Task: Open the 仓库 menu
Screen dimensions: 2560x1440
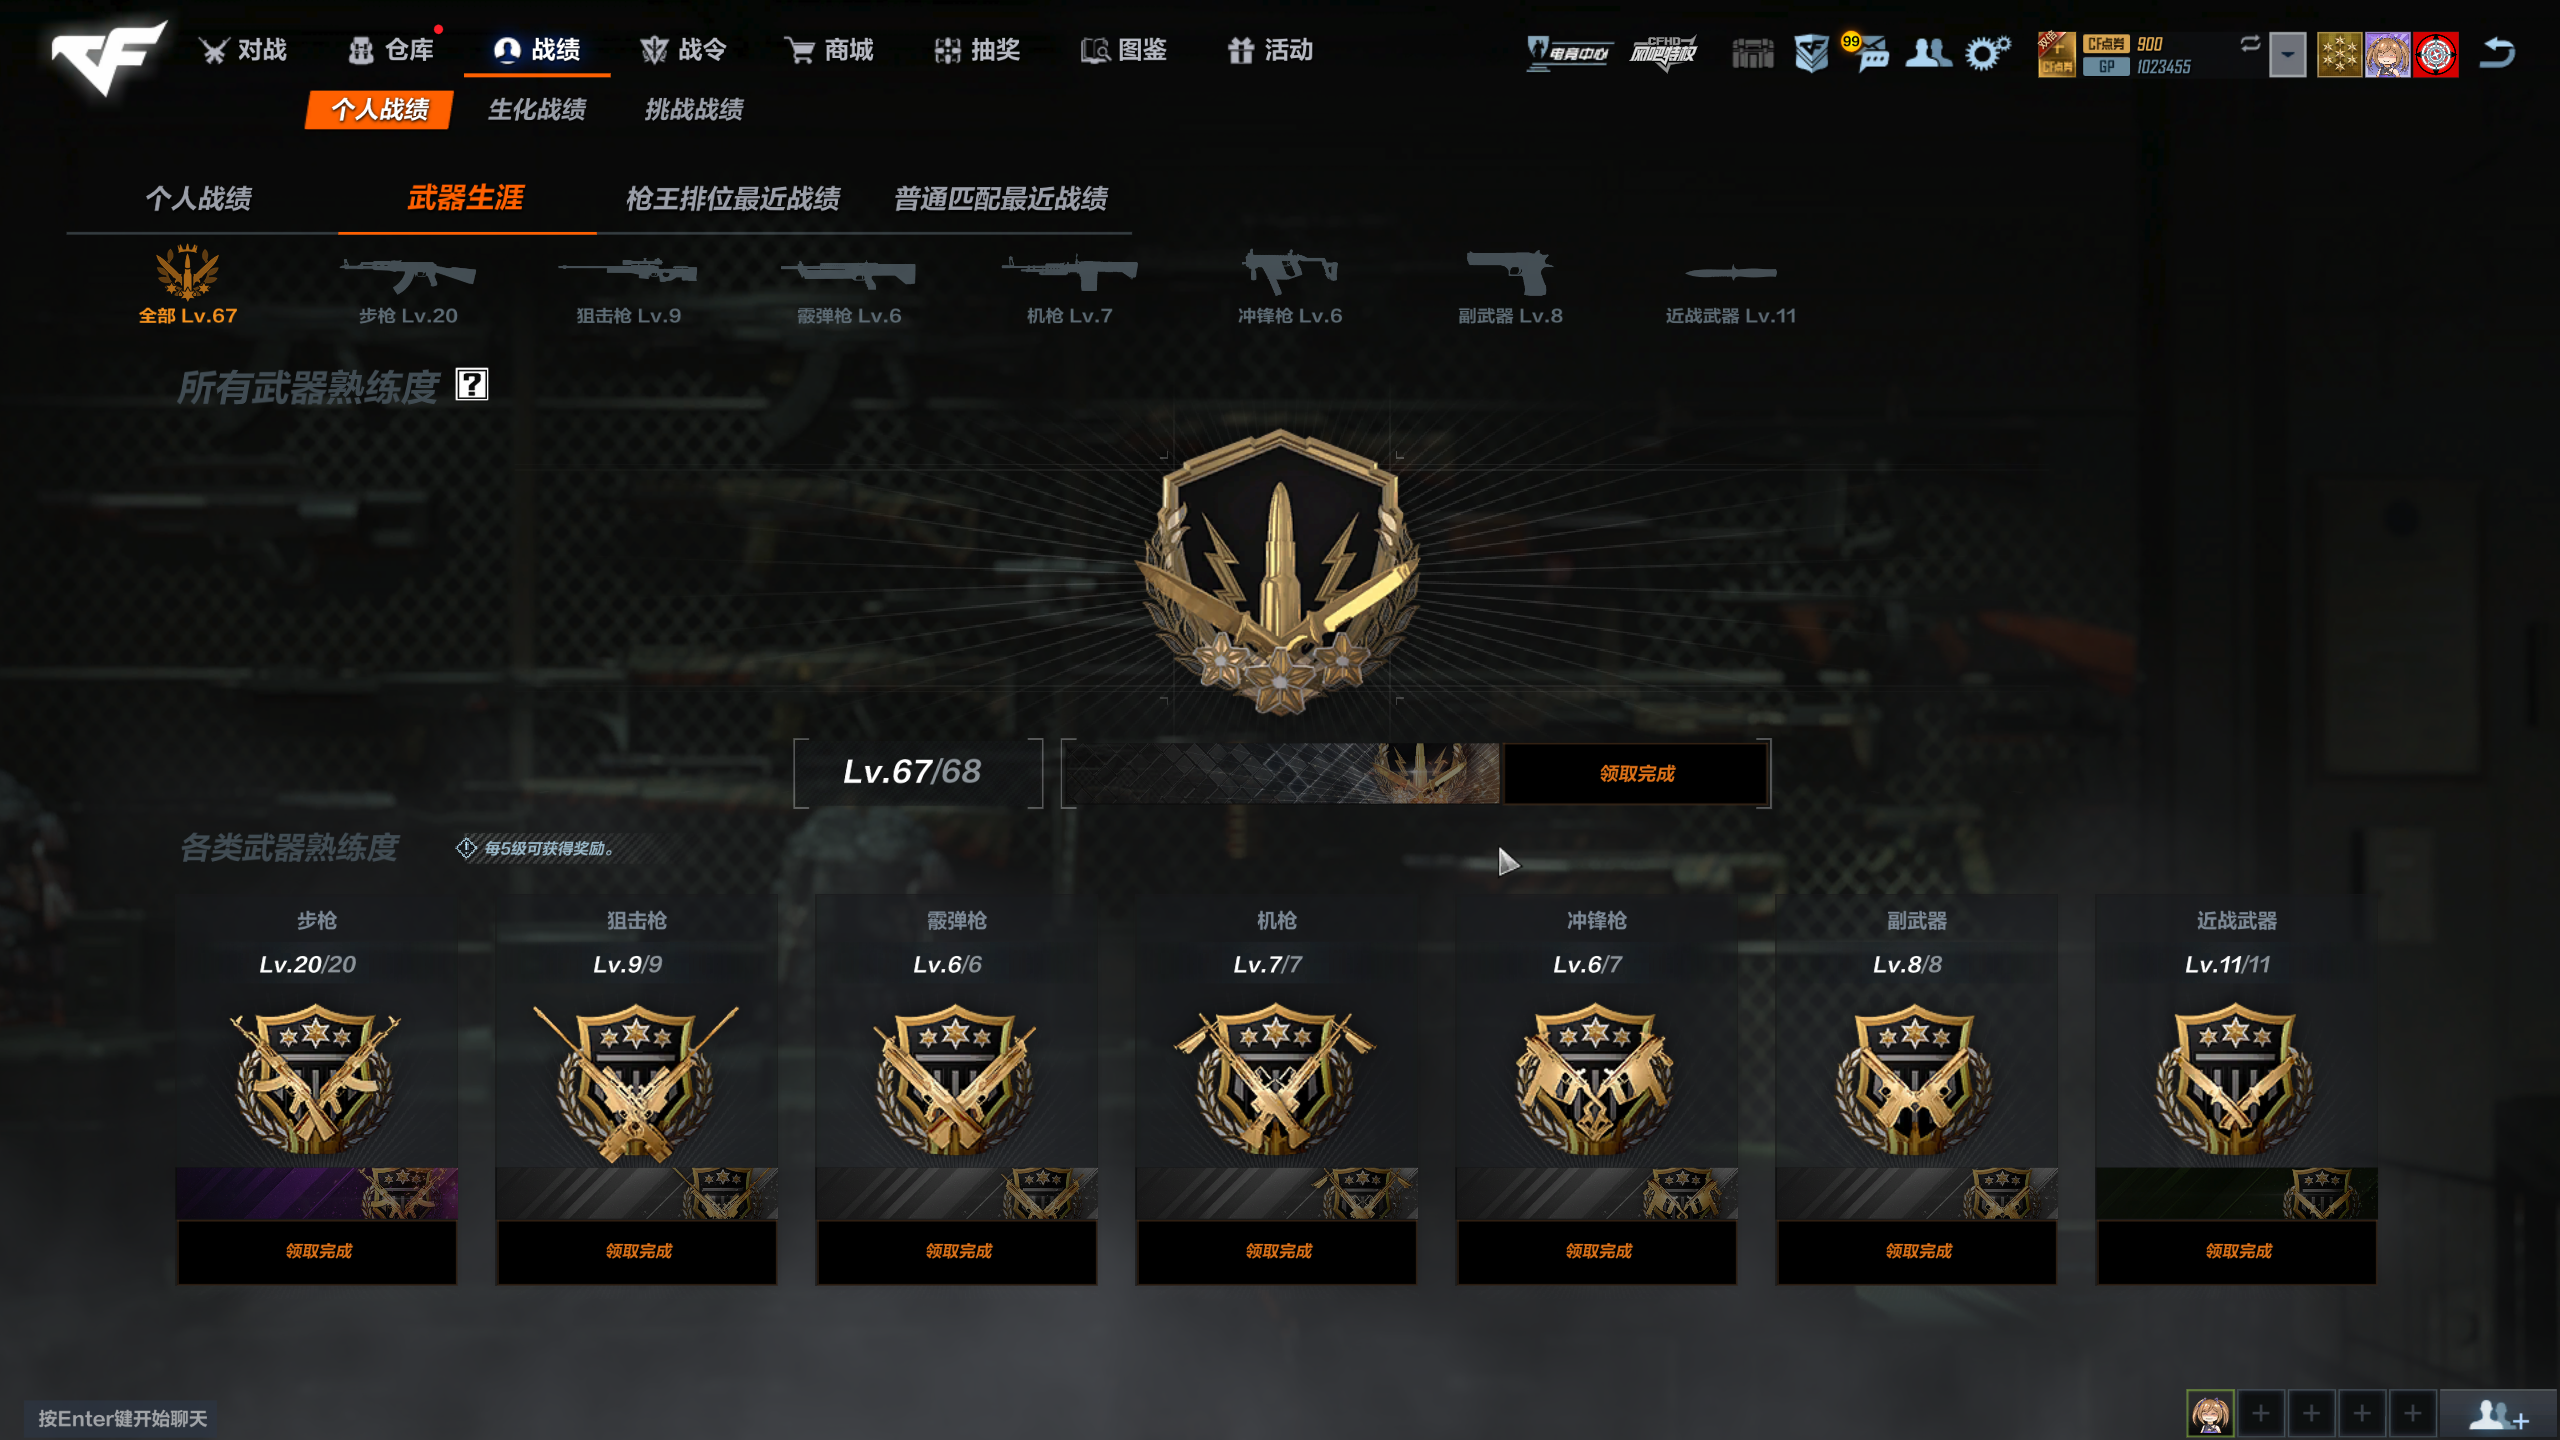Action: click(x=391, y=49)
